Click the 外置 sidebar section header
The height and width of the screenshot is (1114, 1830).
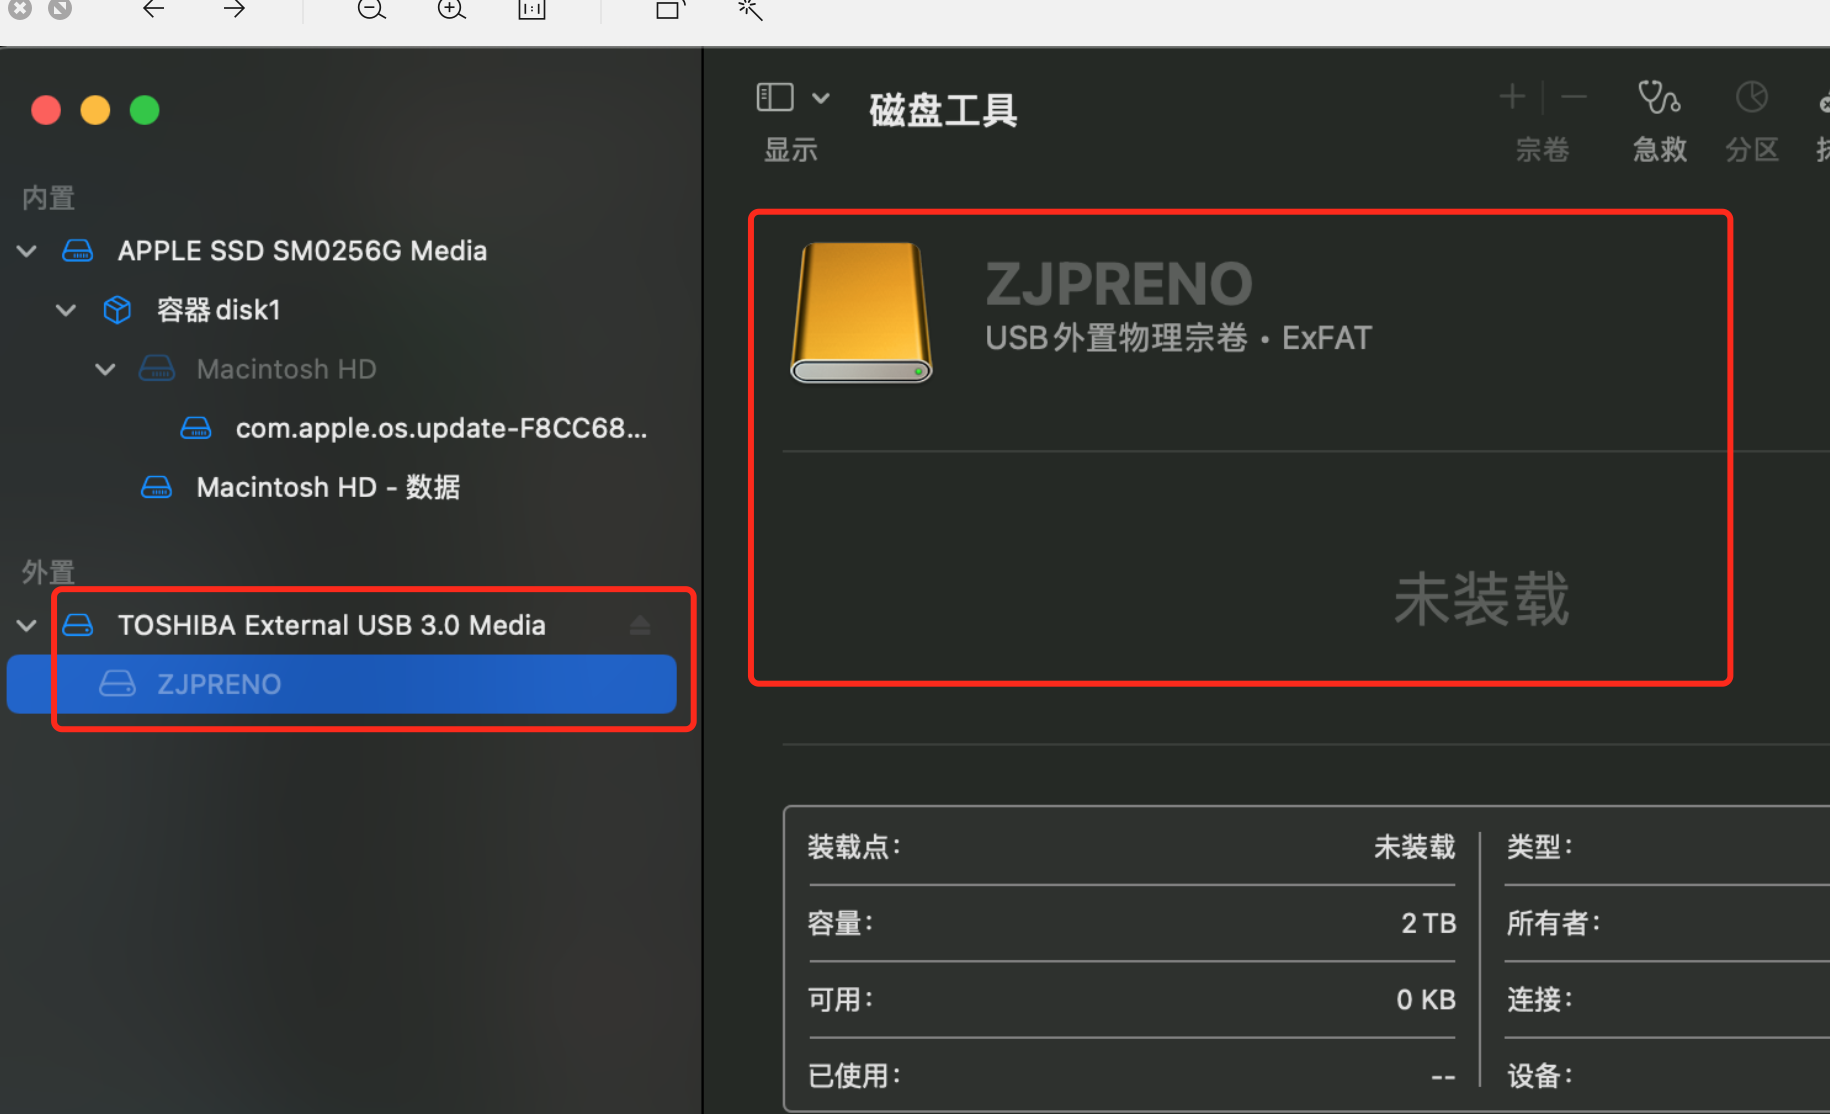tap(48, 572)
